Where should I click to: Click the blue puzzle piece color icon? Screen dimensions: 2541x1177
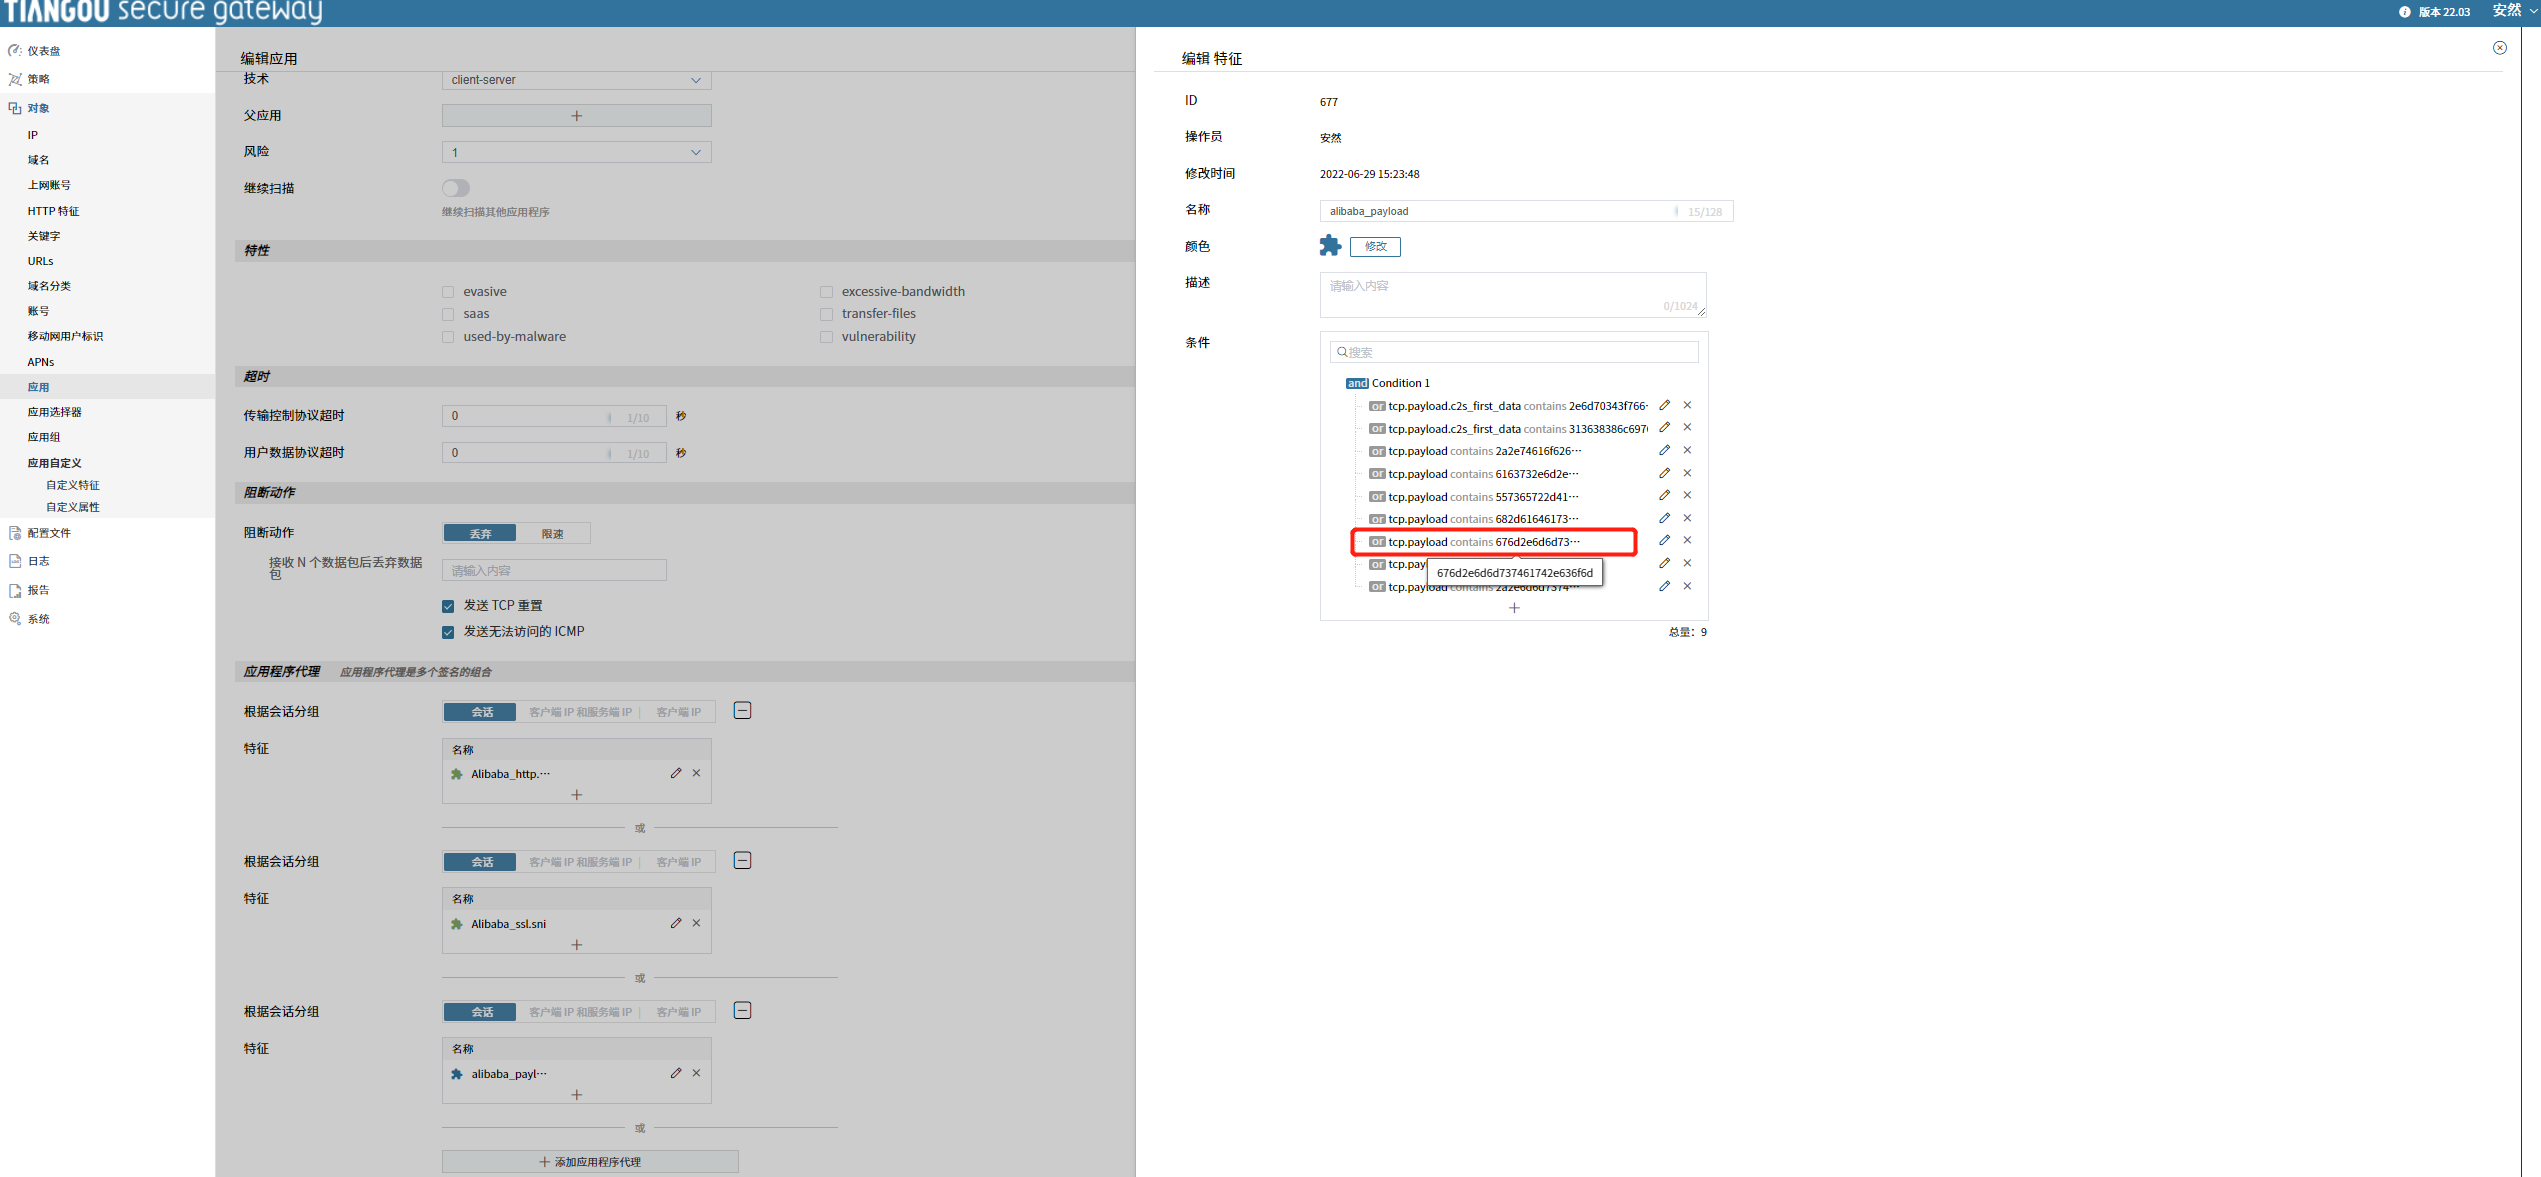1330,246
